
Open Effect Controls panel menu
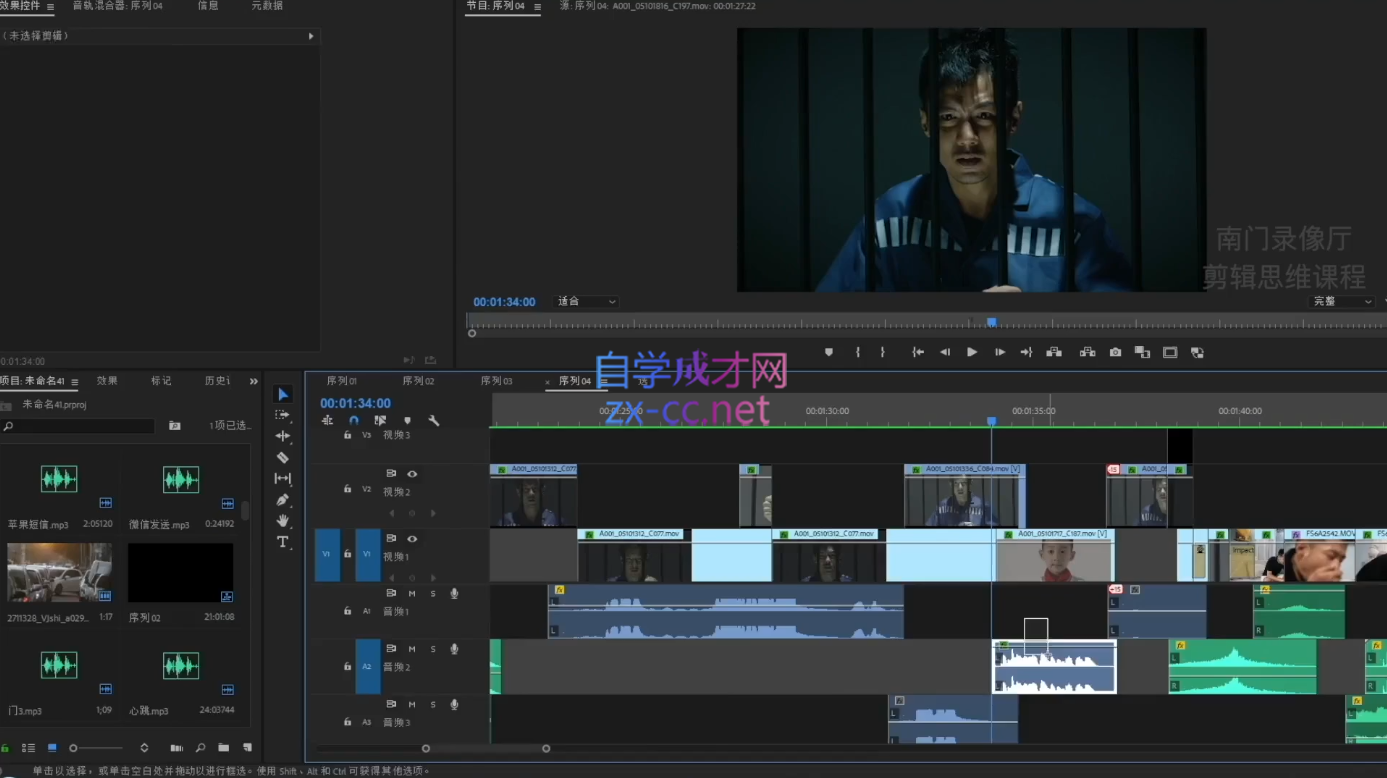51,6
